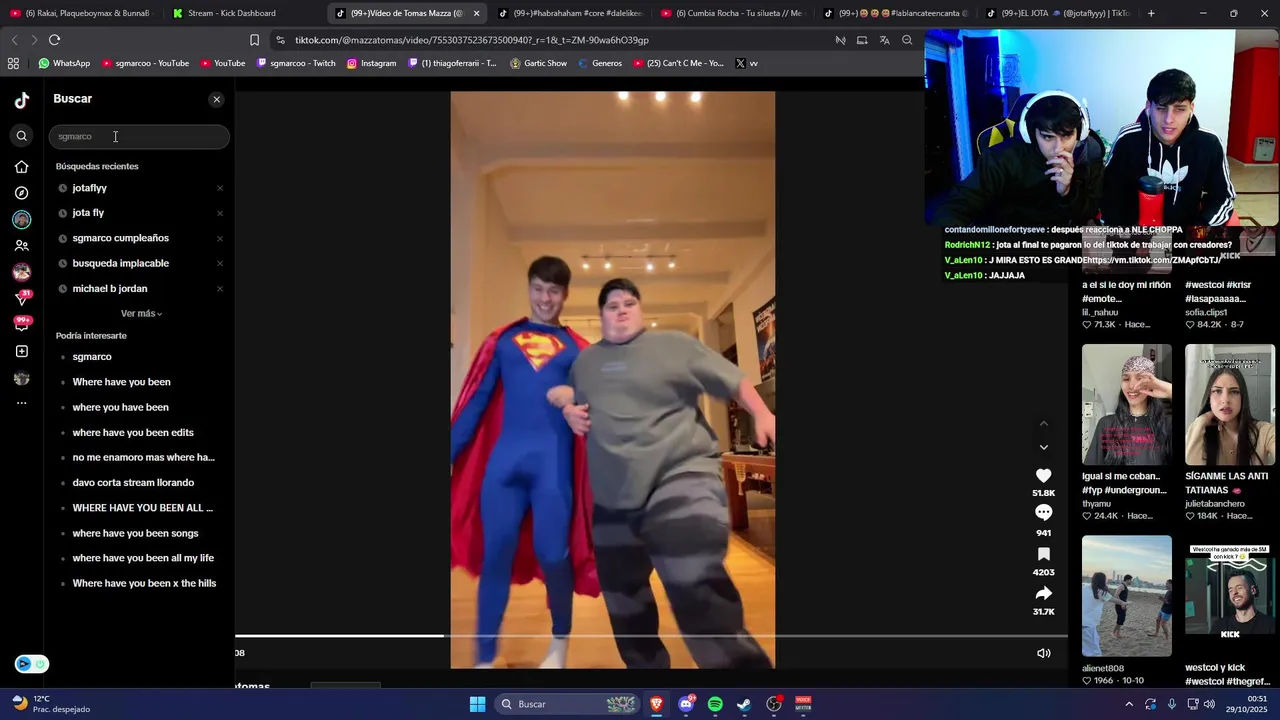Open sgmarcoo - Twitch bookmark

click(296, 63)
